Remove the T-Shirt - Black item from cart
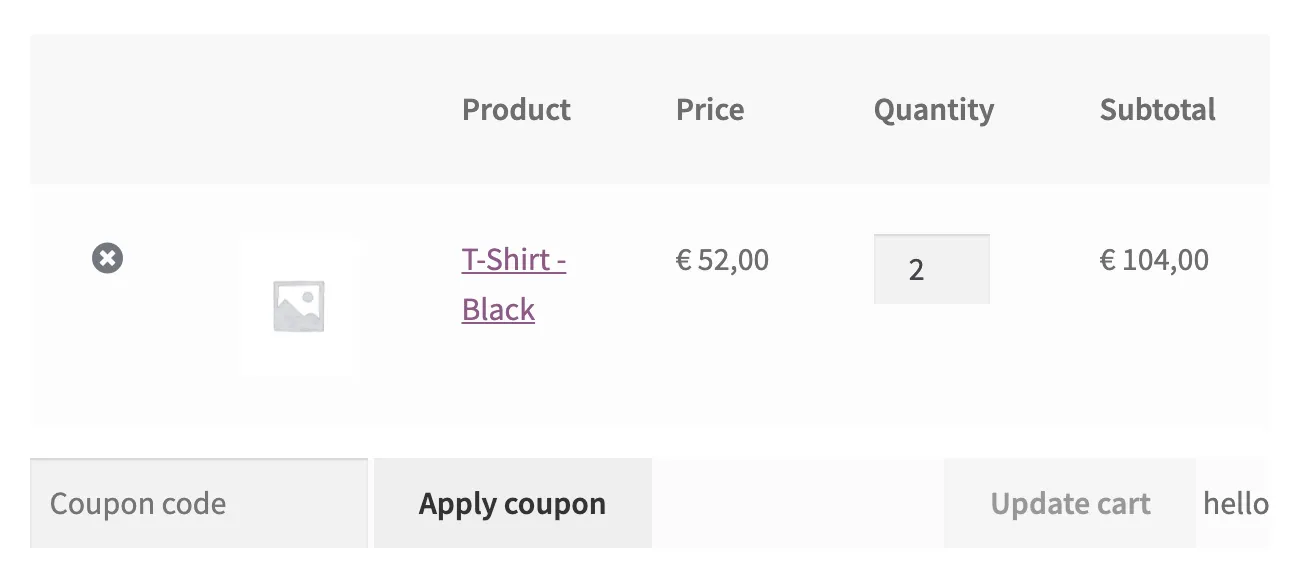 107,259
